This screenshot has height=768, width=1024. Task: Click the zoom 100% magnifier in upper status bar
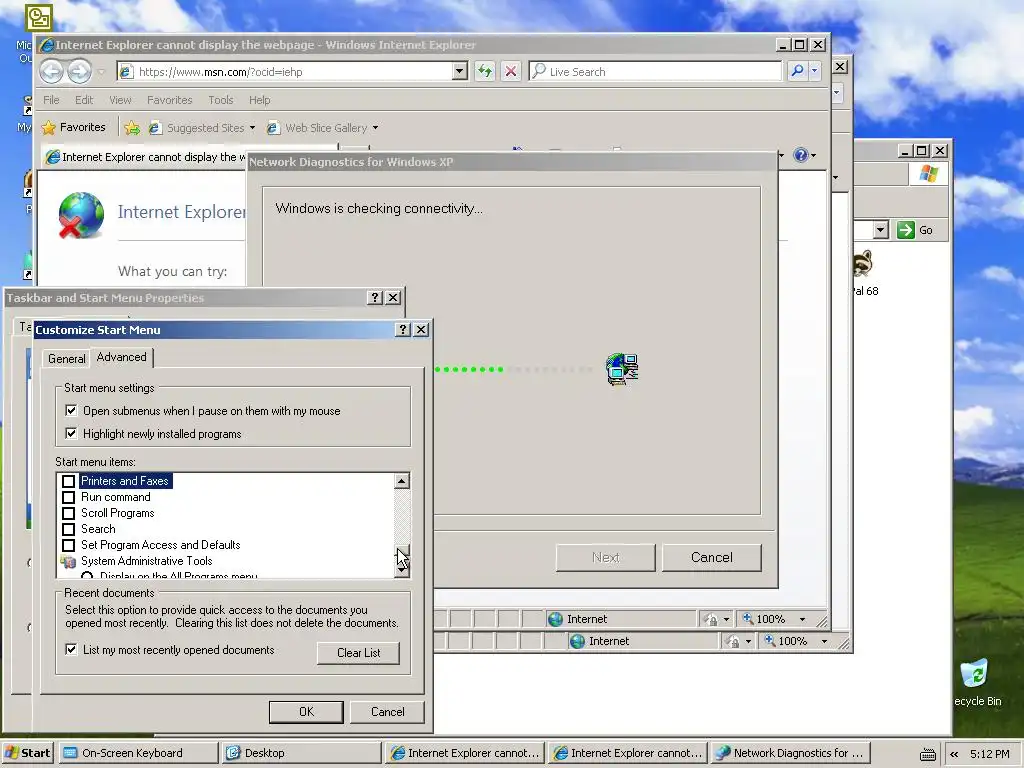pos(748,618)
